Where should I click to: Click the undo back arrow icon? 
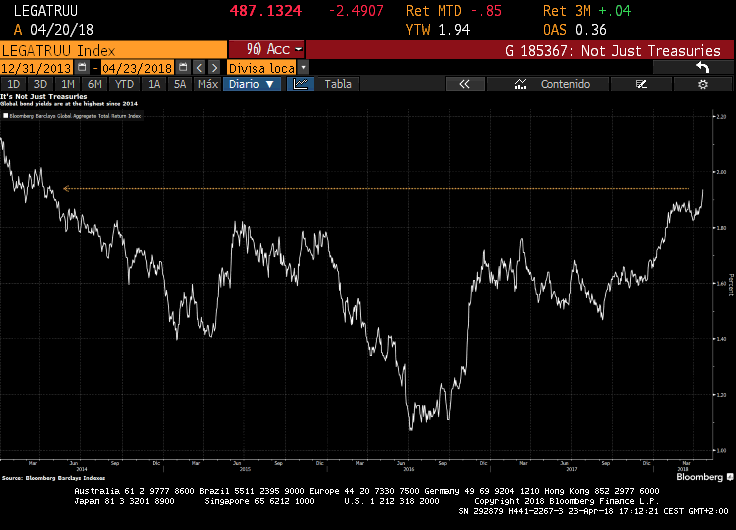(x=702, y=68)
